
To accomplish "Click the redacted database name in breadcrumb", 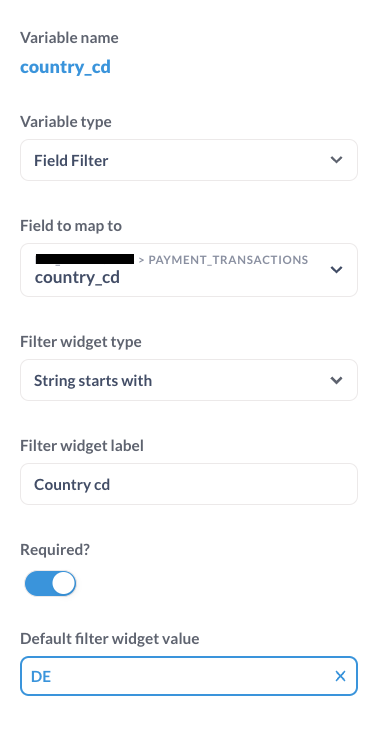I will pyautogui.click(x=85, y=259).
